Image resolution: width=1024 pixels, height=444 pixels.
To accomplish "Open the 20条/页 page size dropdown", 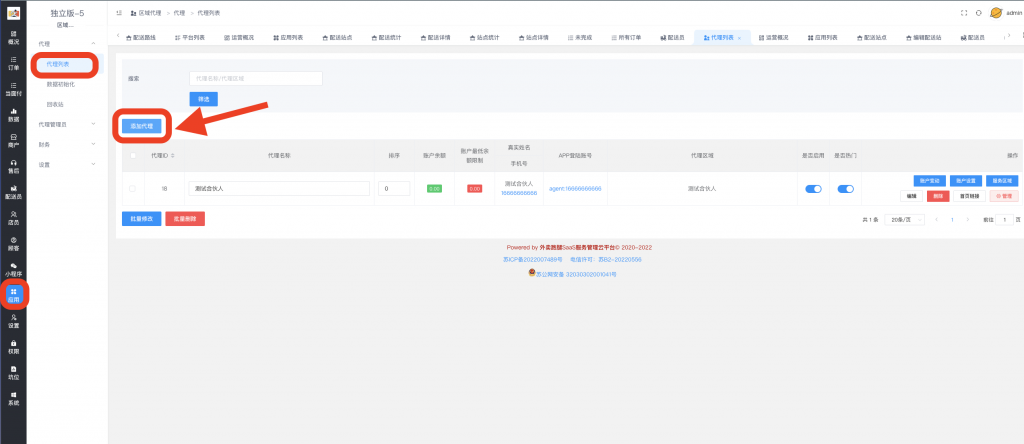I will pyautogui.click(x=904, y=220).
